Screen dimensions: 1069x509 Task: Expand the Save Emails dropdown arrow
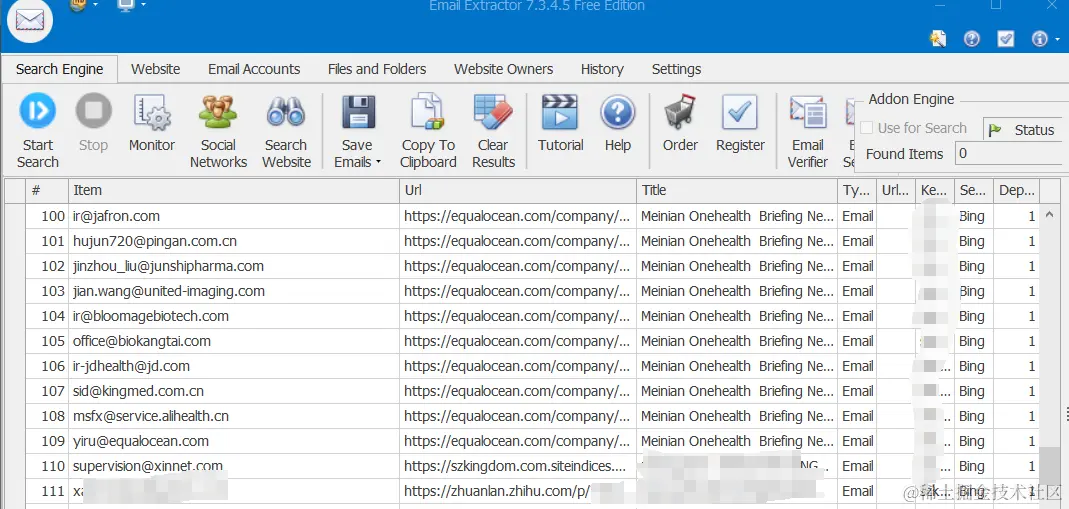coord(378,162)
